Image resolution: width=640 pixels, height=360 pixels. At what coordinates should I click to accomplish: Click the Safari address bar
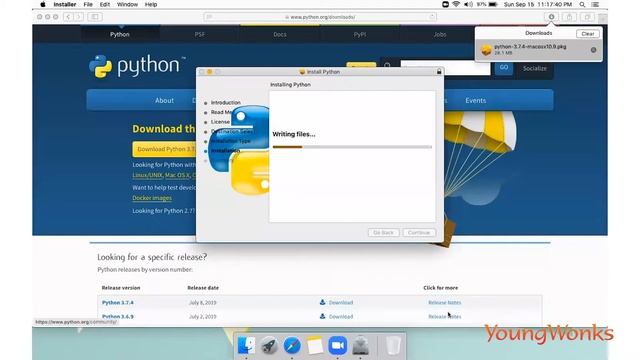pyautogui.click(x=320, y=17)
